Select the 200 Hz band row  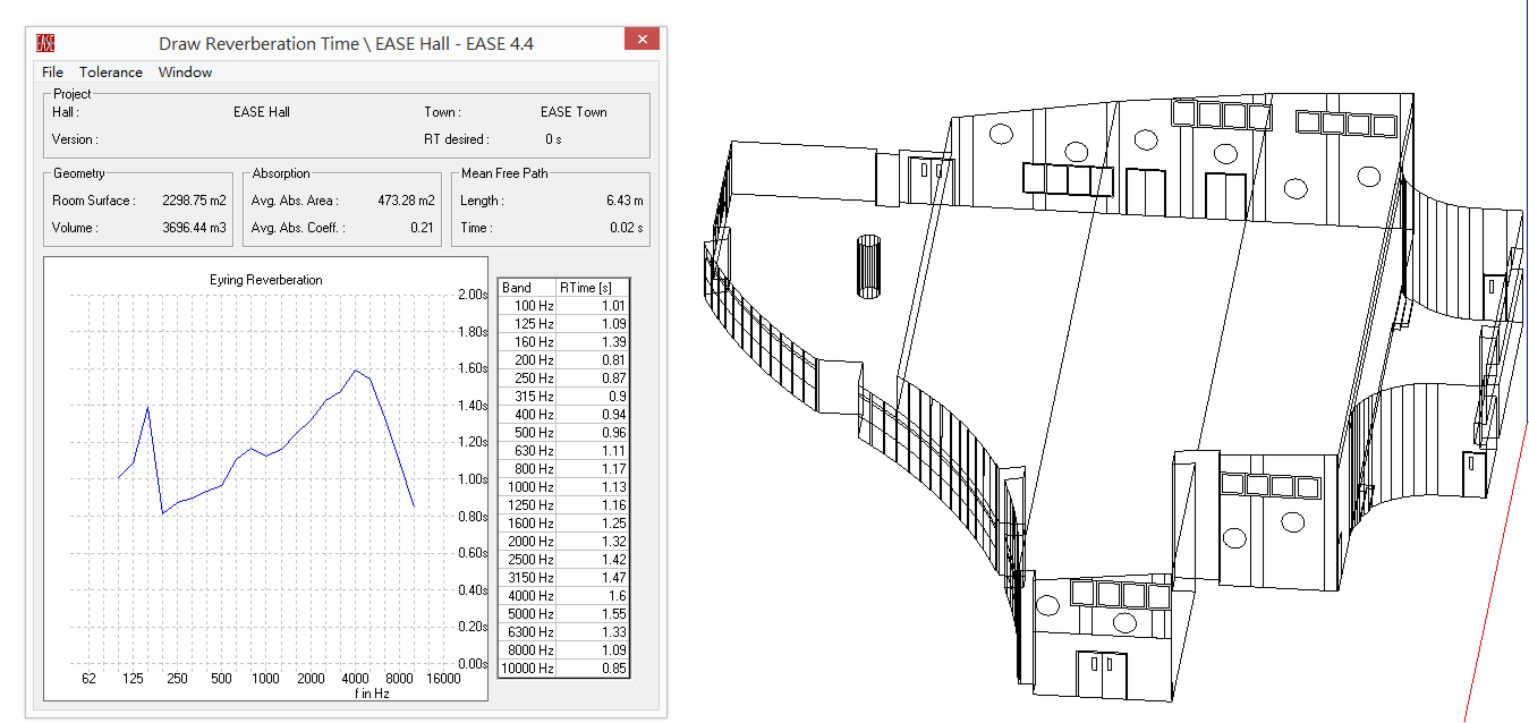564,360
